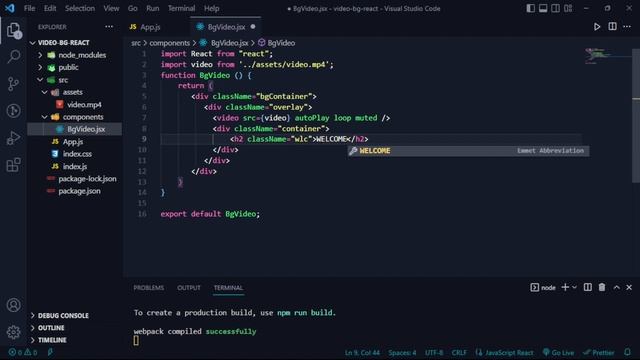
Task: Change Spaces: 4 indentation setting
Action: [402, 352]
